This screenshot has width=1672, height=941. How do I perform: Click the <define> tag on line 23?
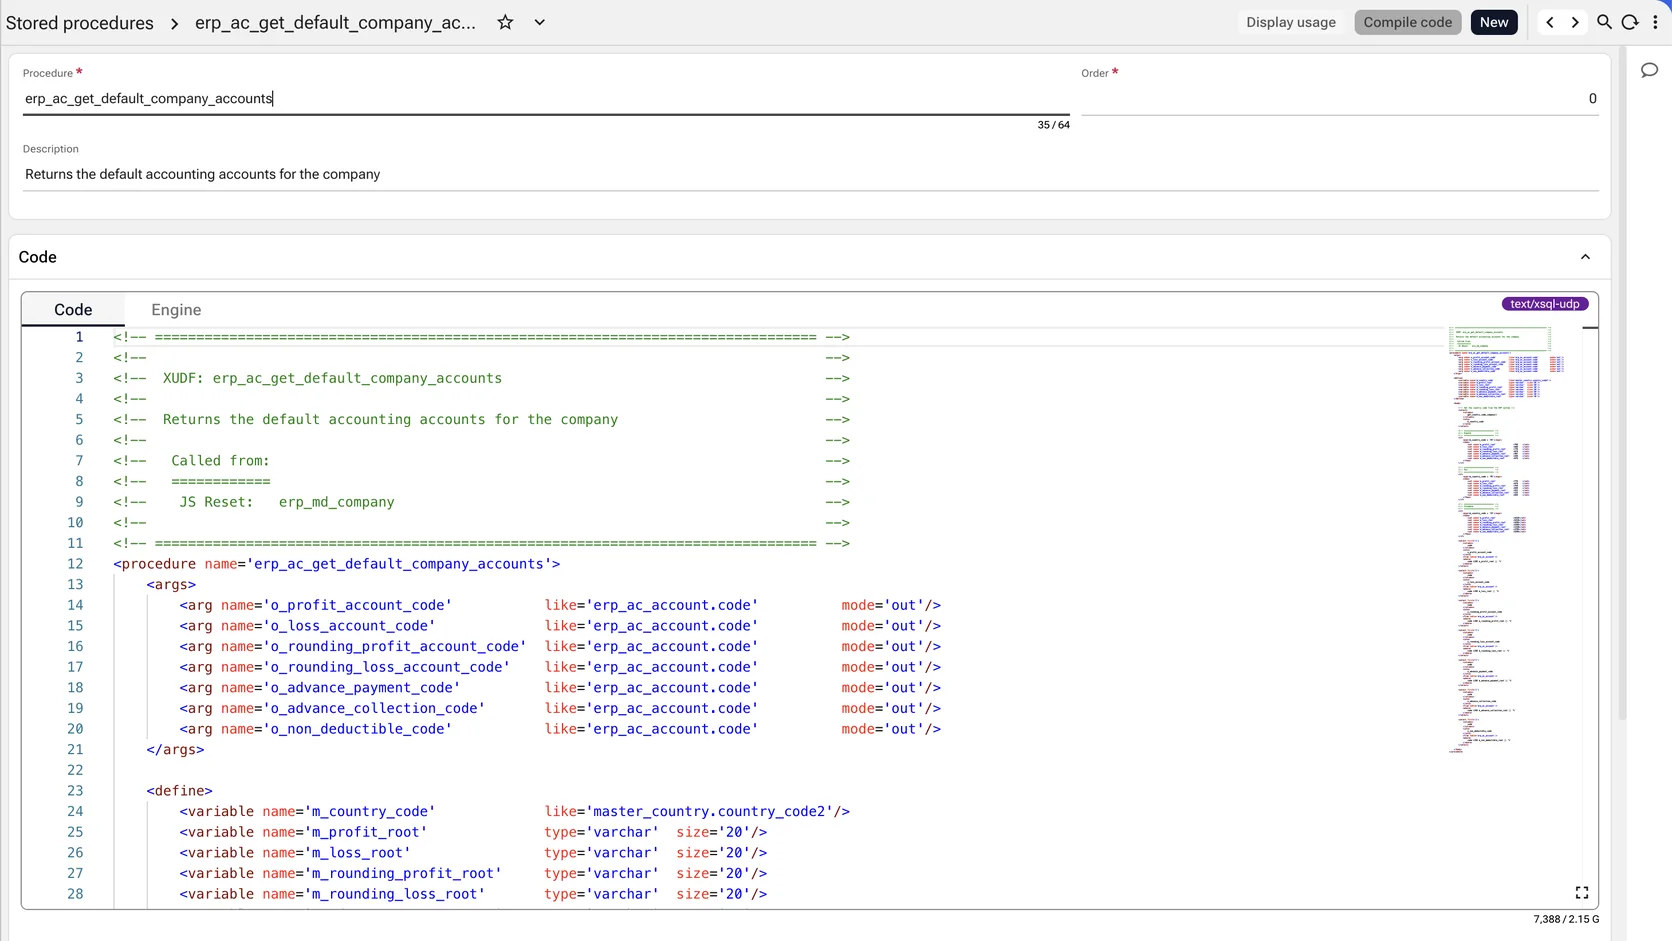[x=179, y=791]
